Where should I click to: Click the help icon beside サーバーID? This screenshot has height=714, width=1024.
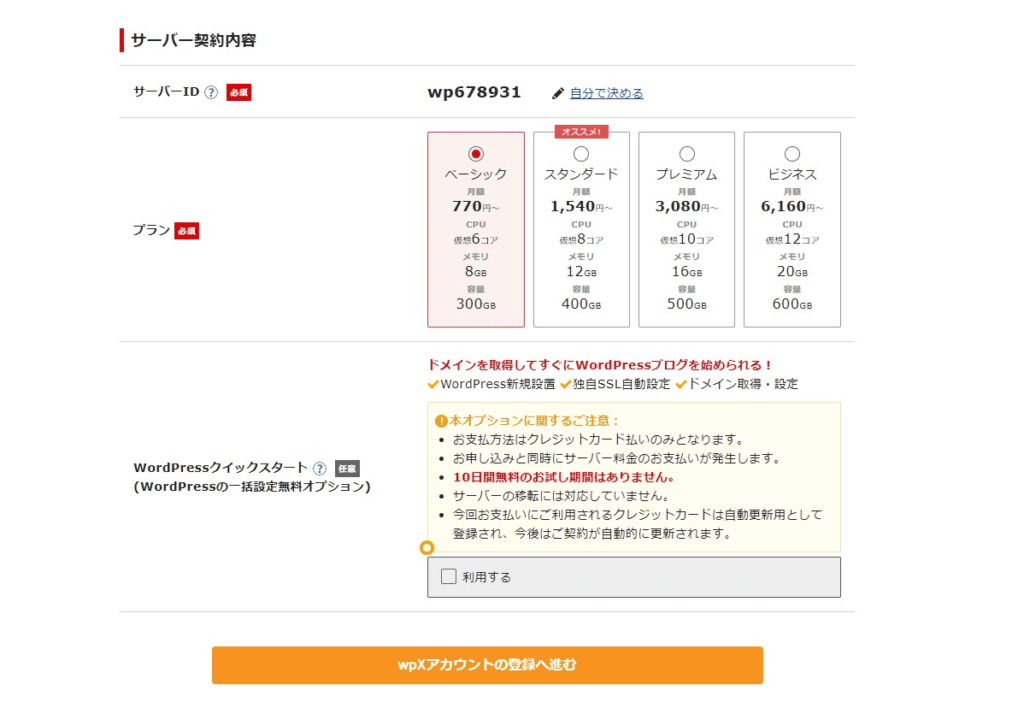point(211,92)
